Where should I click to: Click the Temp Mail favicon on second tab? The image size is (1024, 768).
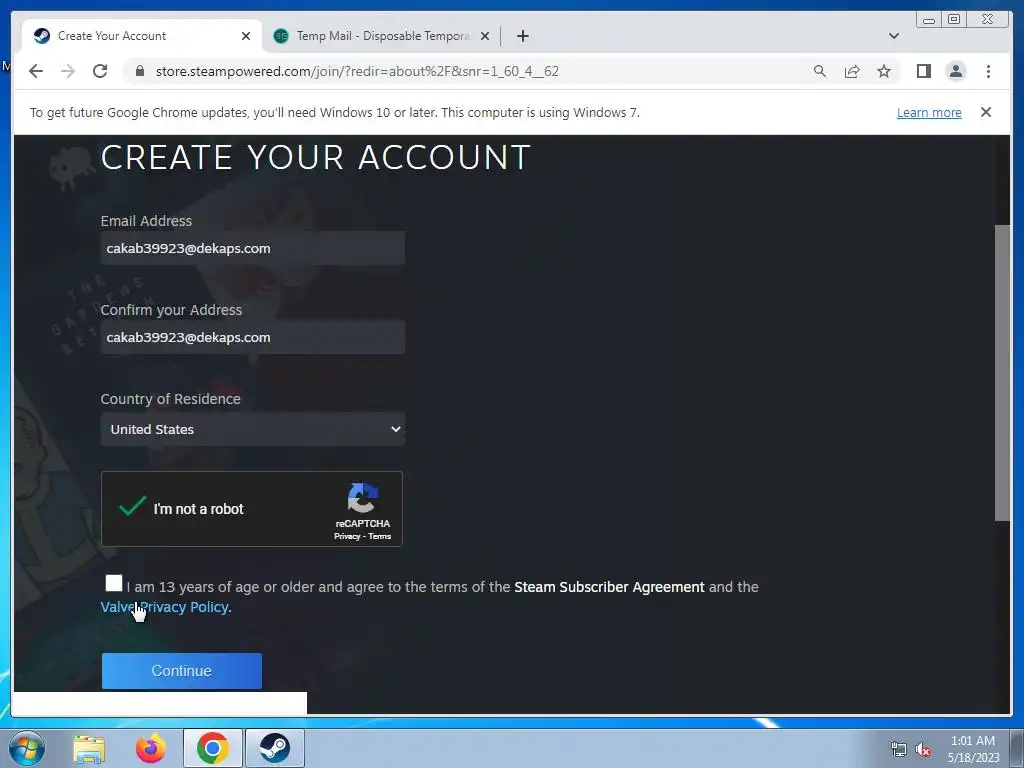pyautogui.click(x=281, y=36)
